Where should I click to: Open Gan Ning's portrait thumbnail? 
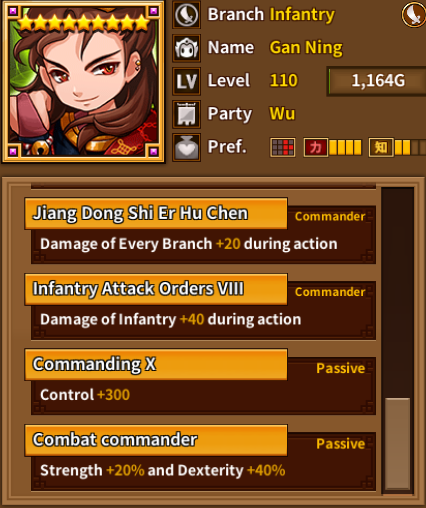[83, 82]
